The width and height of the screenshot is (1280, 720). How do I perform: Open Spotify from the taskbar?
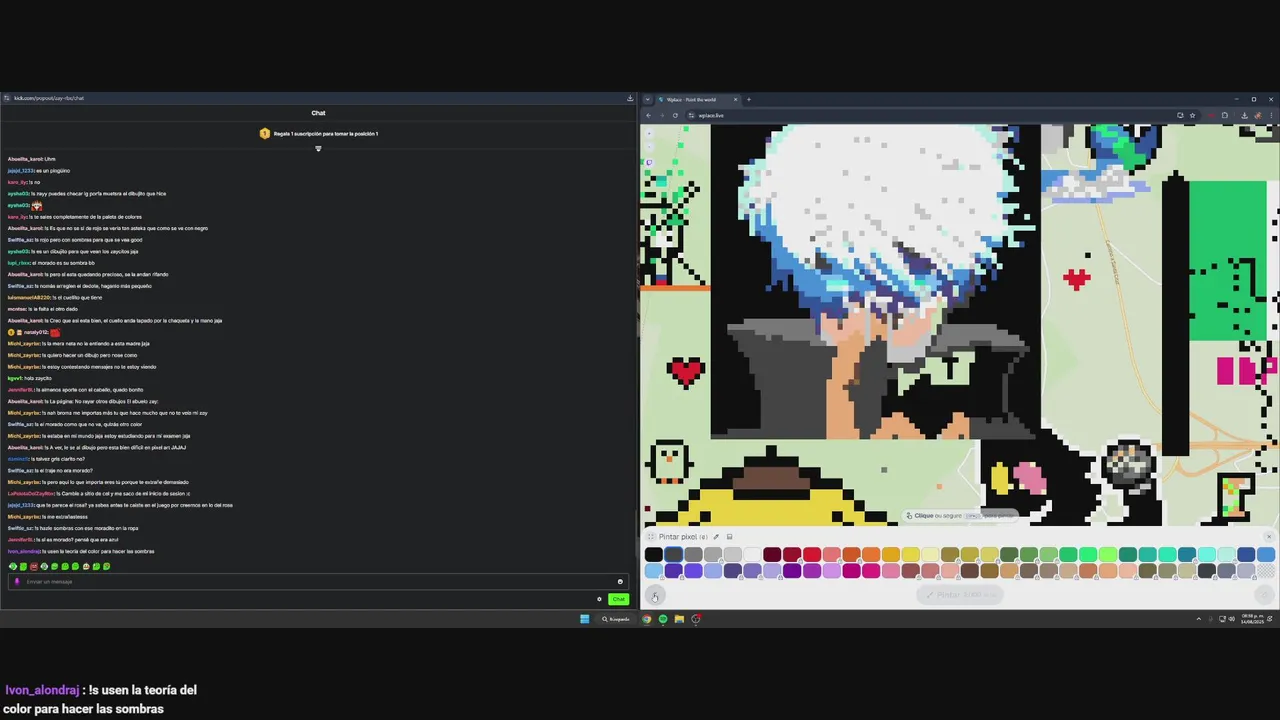[x=662, y=619]
